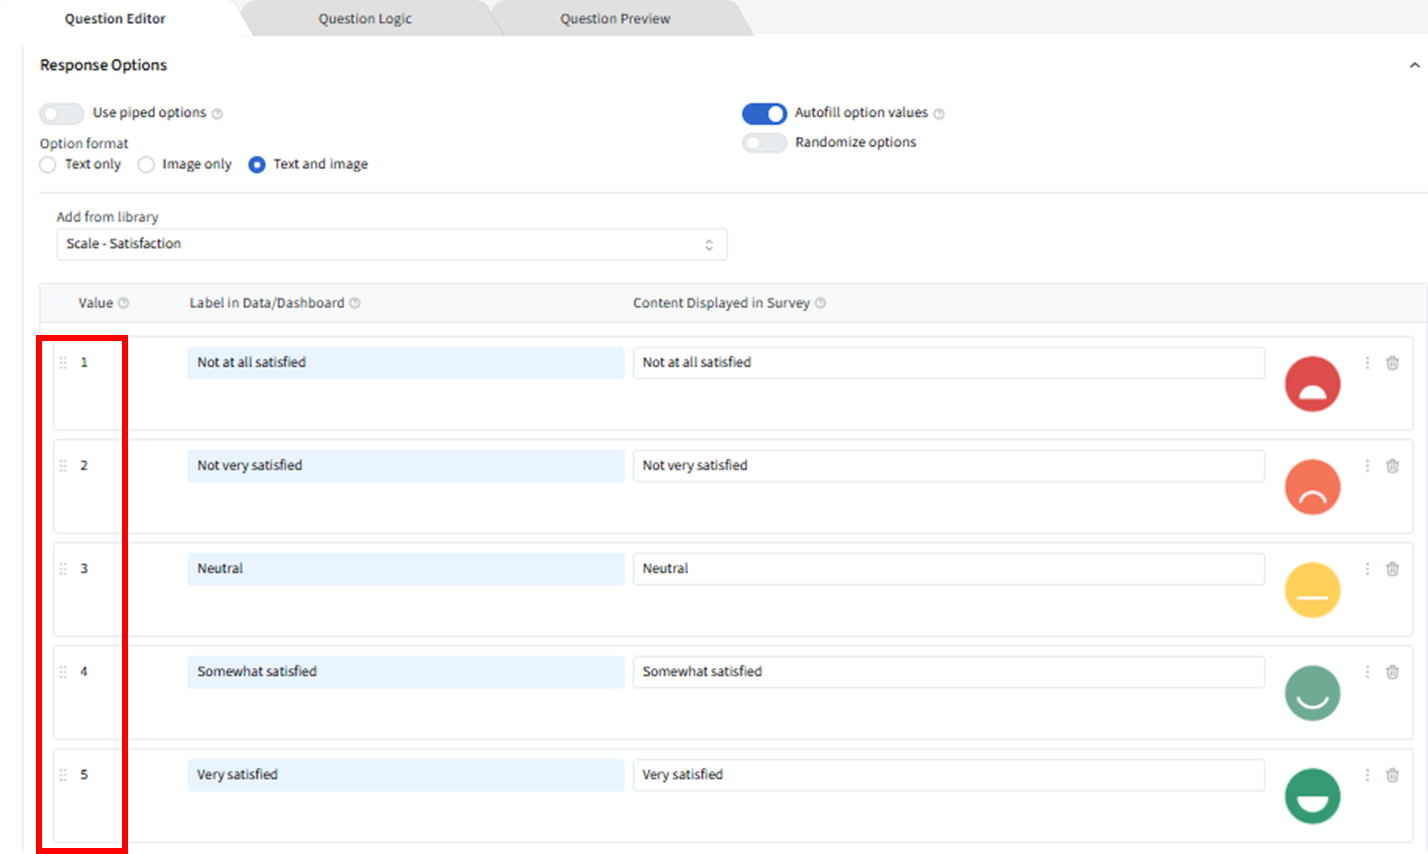Click the red sad face image

[x=1312, y=384]
